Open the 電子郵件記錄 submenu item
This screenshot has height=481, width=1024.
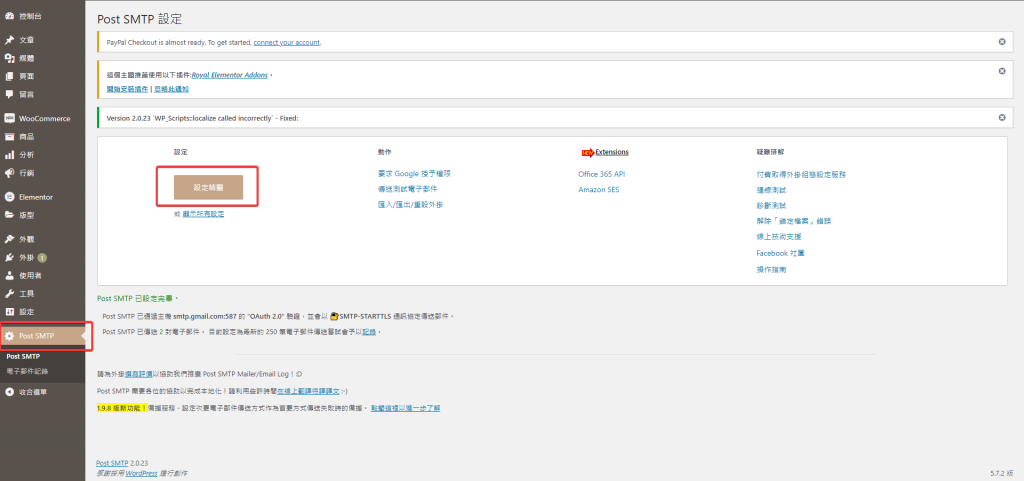tap(27, 371)
